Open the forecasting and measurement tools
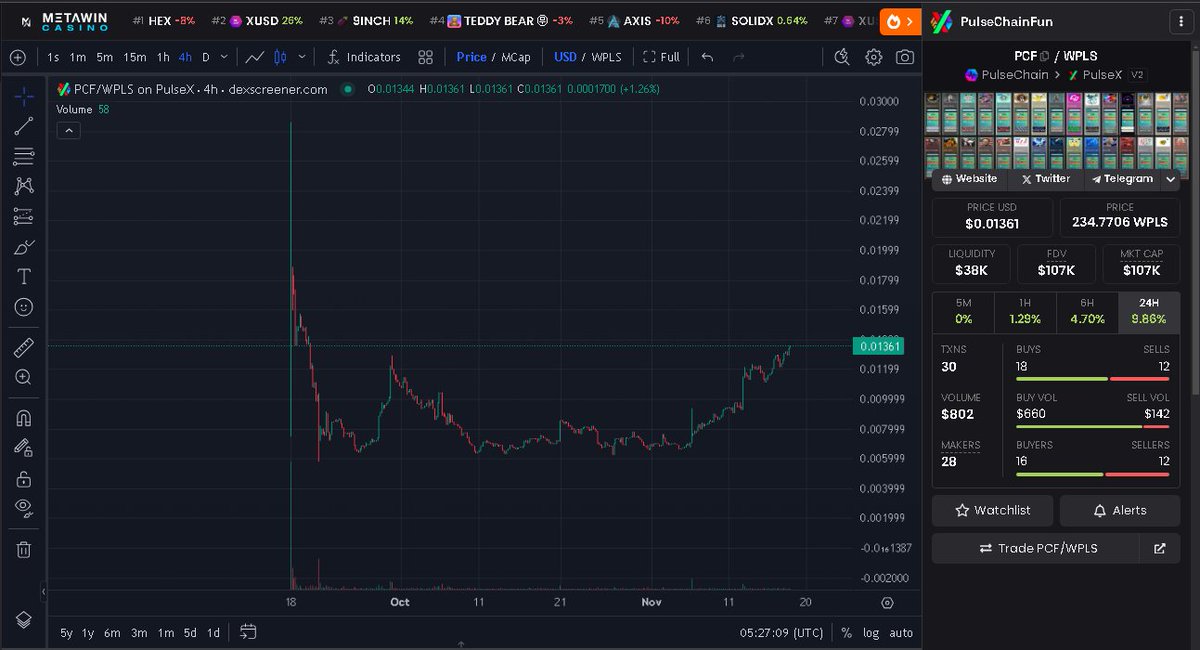Viewport: 1200px width, 650px height. tap(24, 216)
